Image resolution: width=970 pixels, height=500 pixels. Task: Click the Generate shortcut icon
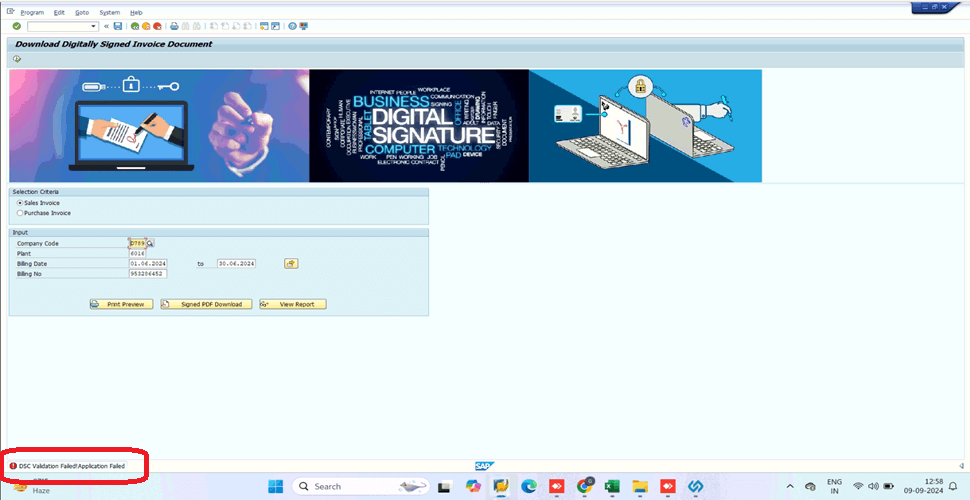tap(275, 26)
